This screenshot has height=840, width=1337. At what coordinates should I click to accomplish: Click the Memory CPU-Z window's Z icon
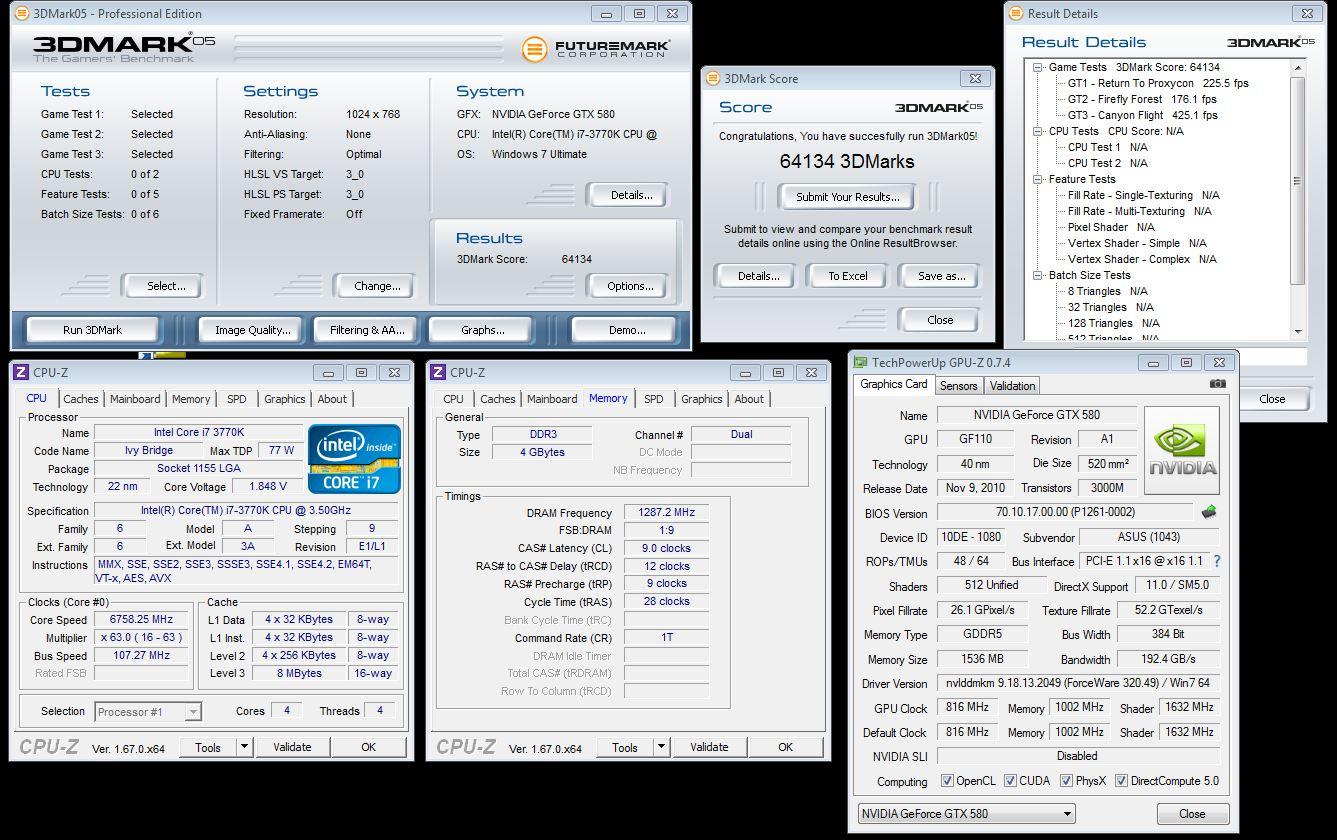coord(438,372)
